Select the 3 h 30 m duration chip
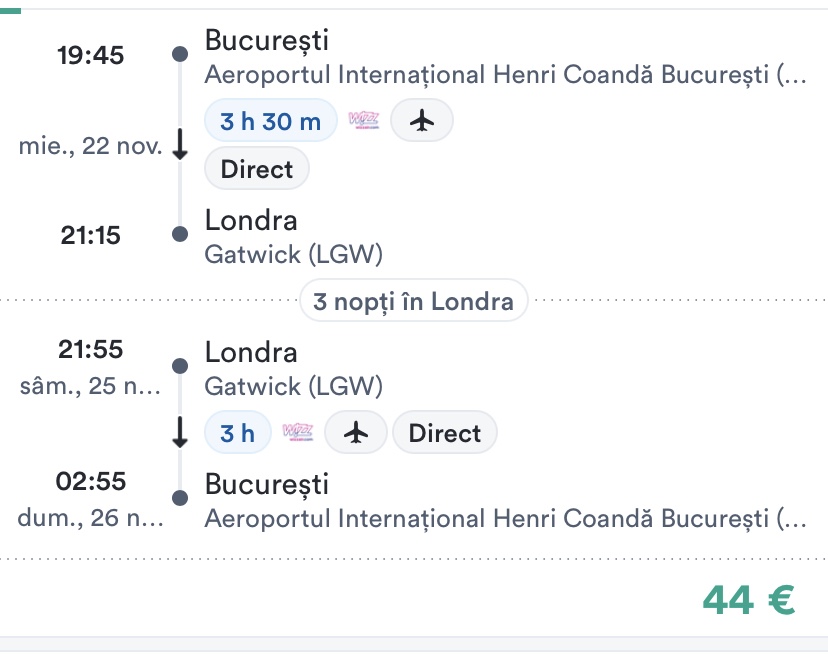Screen dimensions: 828x655 pyautogui.click(x=271, y=121)
